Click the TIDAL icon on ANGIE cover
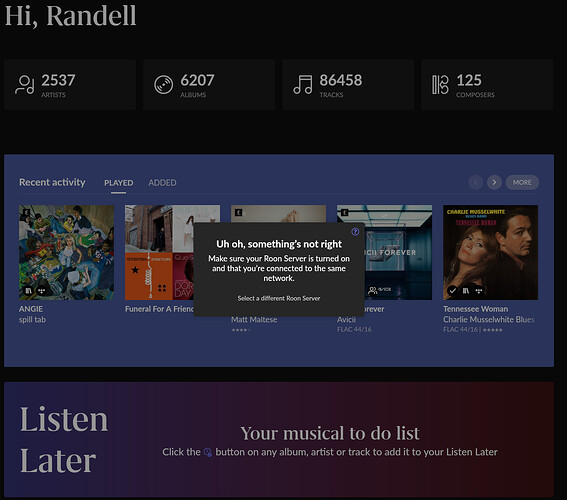Screen dimensions: 567x500 41,290
